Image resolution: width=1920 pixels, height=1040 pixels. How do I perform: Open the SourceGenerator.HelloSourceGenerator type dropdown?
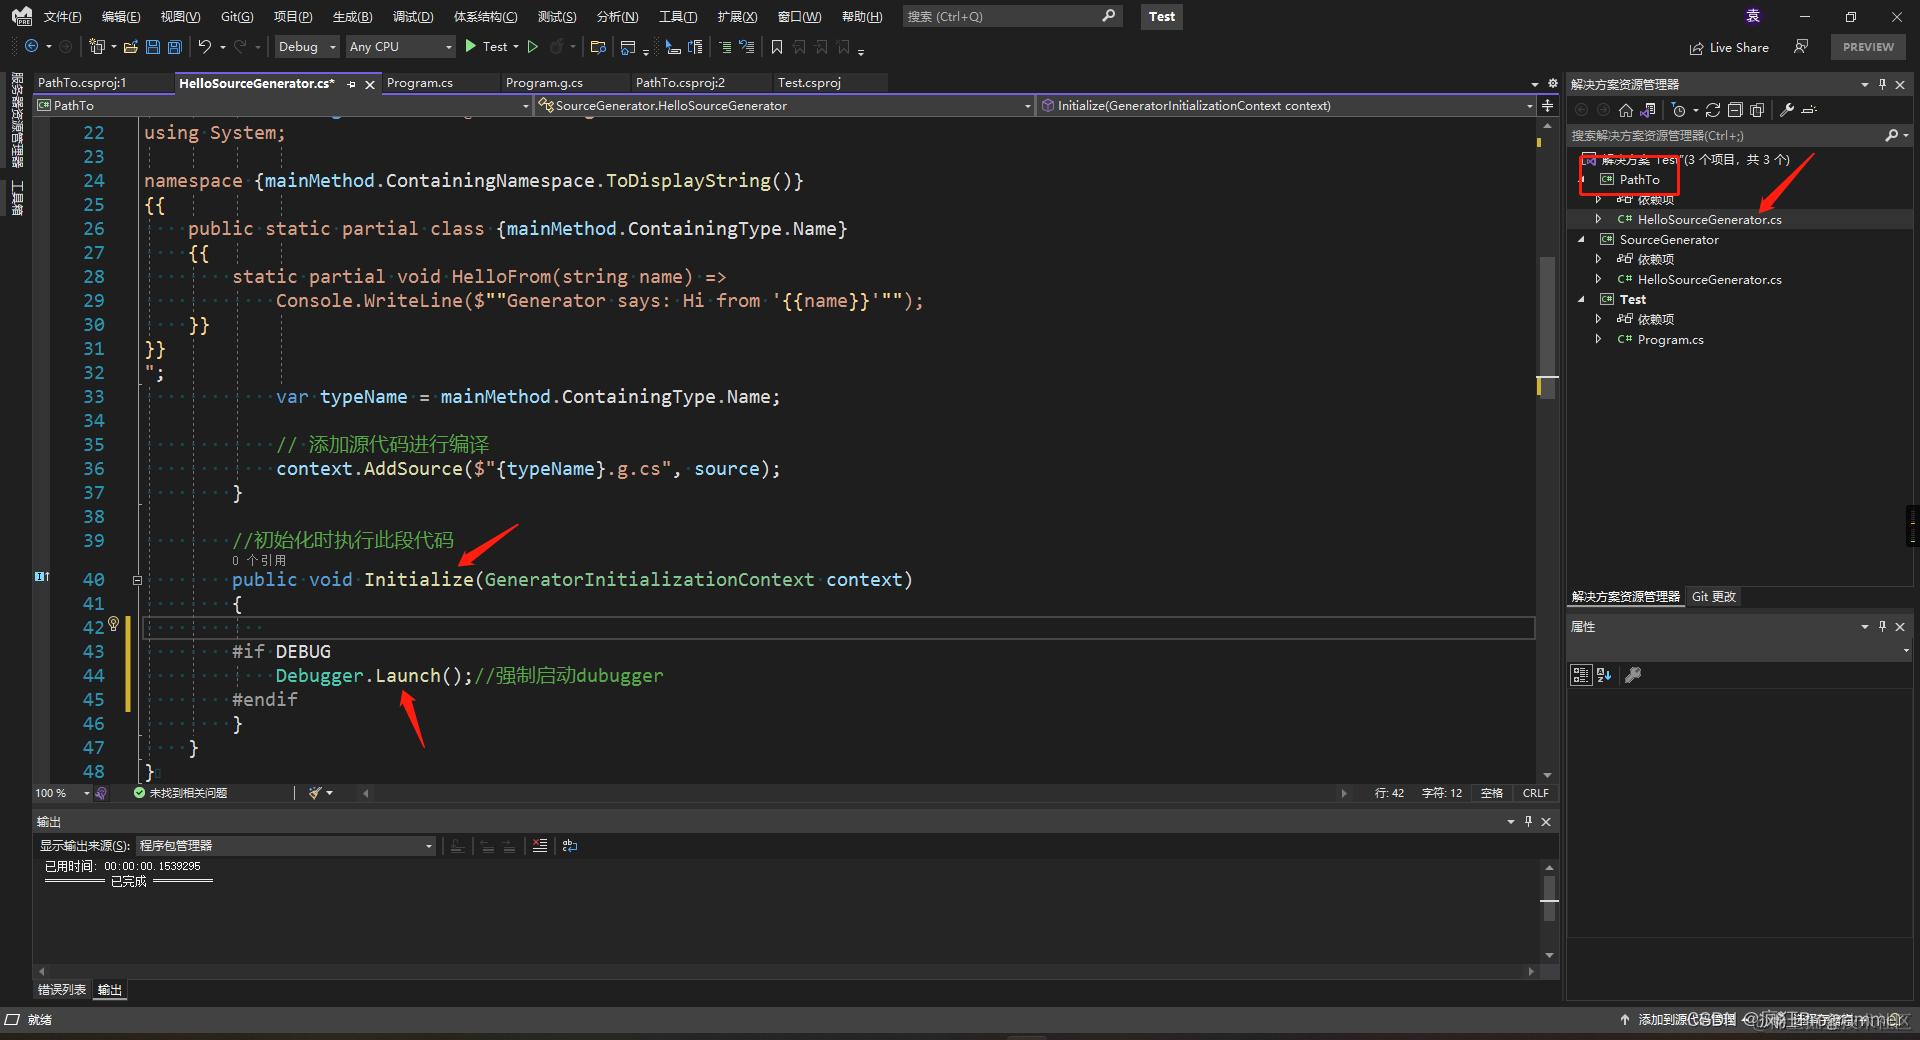[784, 106]
